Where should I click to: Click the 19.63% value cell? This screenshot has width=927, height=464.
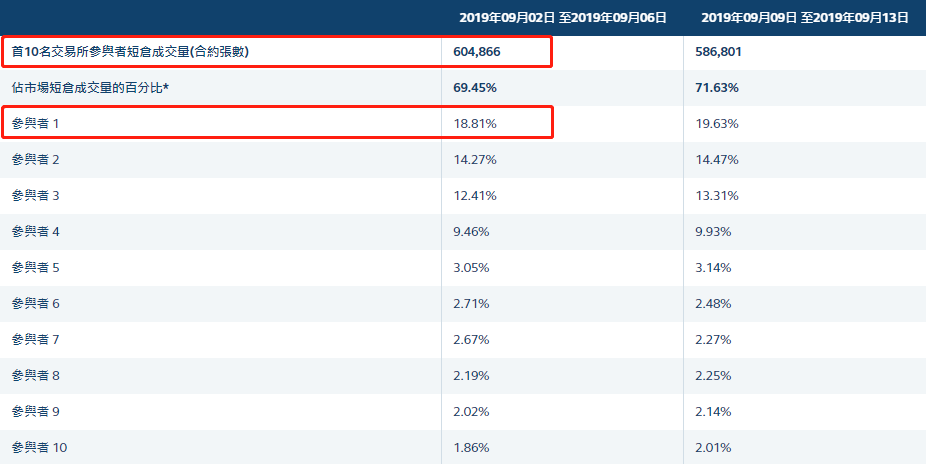pyautogui.click(x=716, y=123)
